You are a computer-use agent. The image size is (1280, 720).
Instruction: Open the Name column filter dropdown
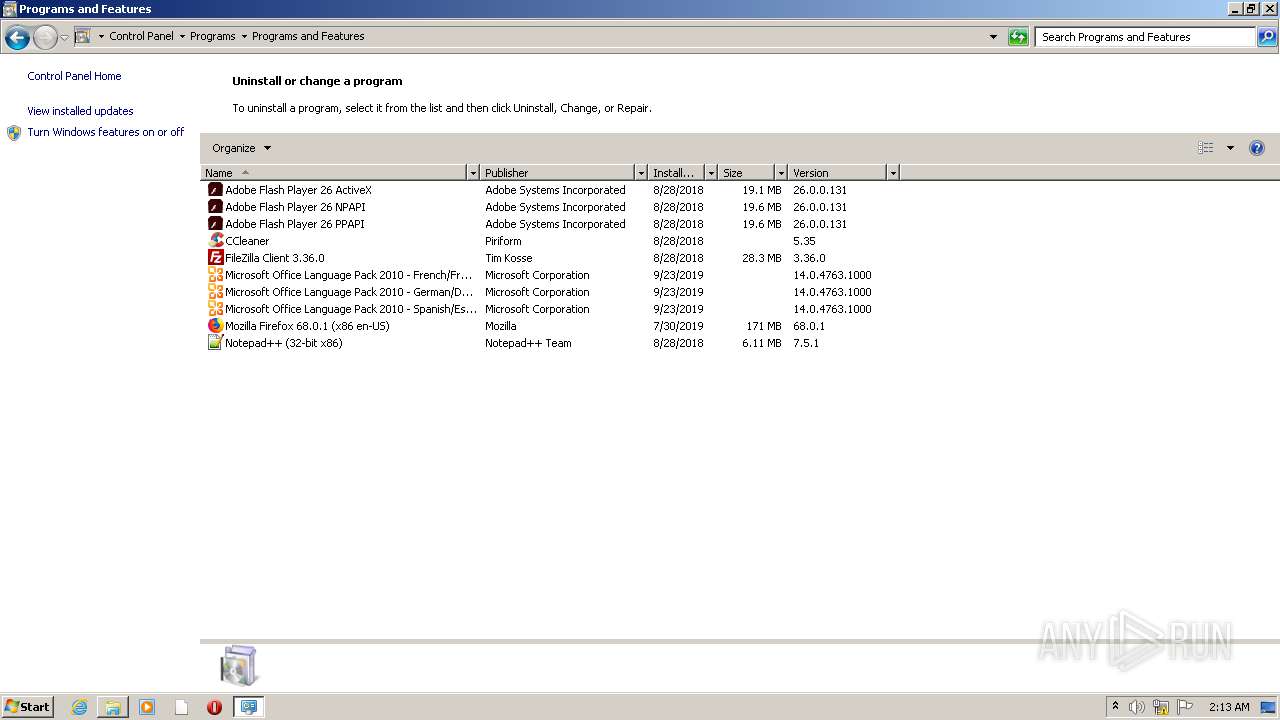click(x=473, y=173)
